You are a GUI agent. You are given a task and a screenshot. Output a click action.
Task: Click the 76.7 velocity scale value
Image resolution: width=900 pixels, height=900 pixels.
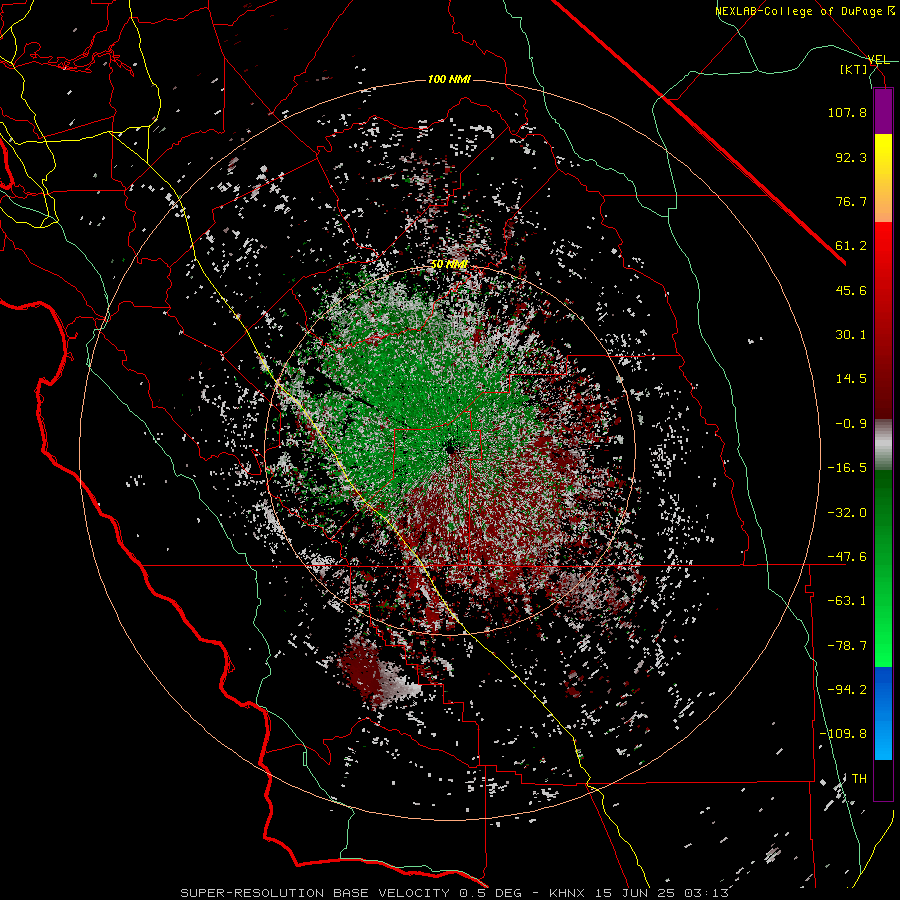851,201
